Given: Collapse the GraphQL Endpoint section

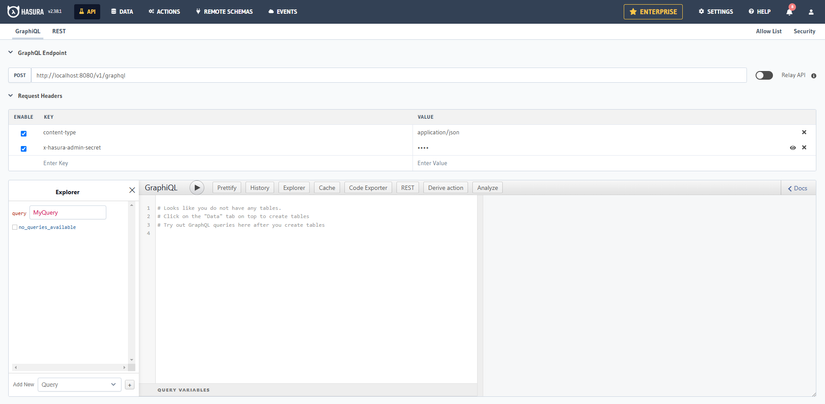Looking at the screenshot, I should pyautogui.click(x=11, y=53).
